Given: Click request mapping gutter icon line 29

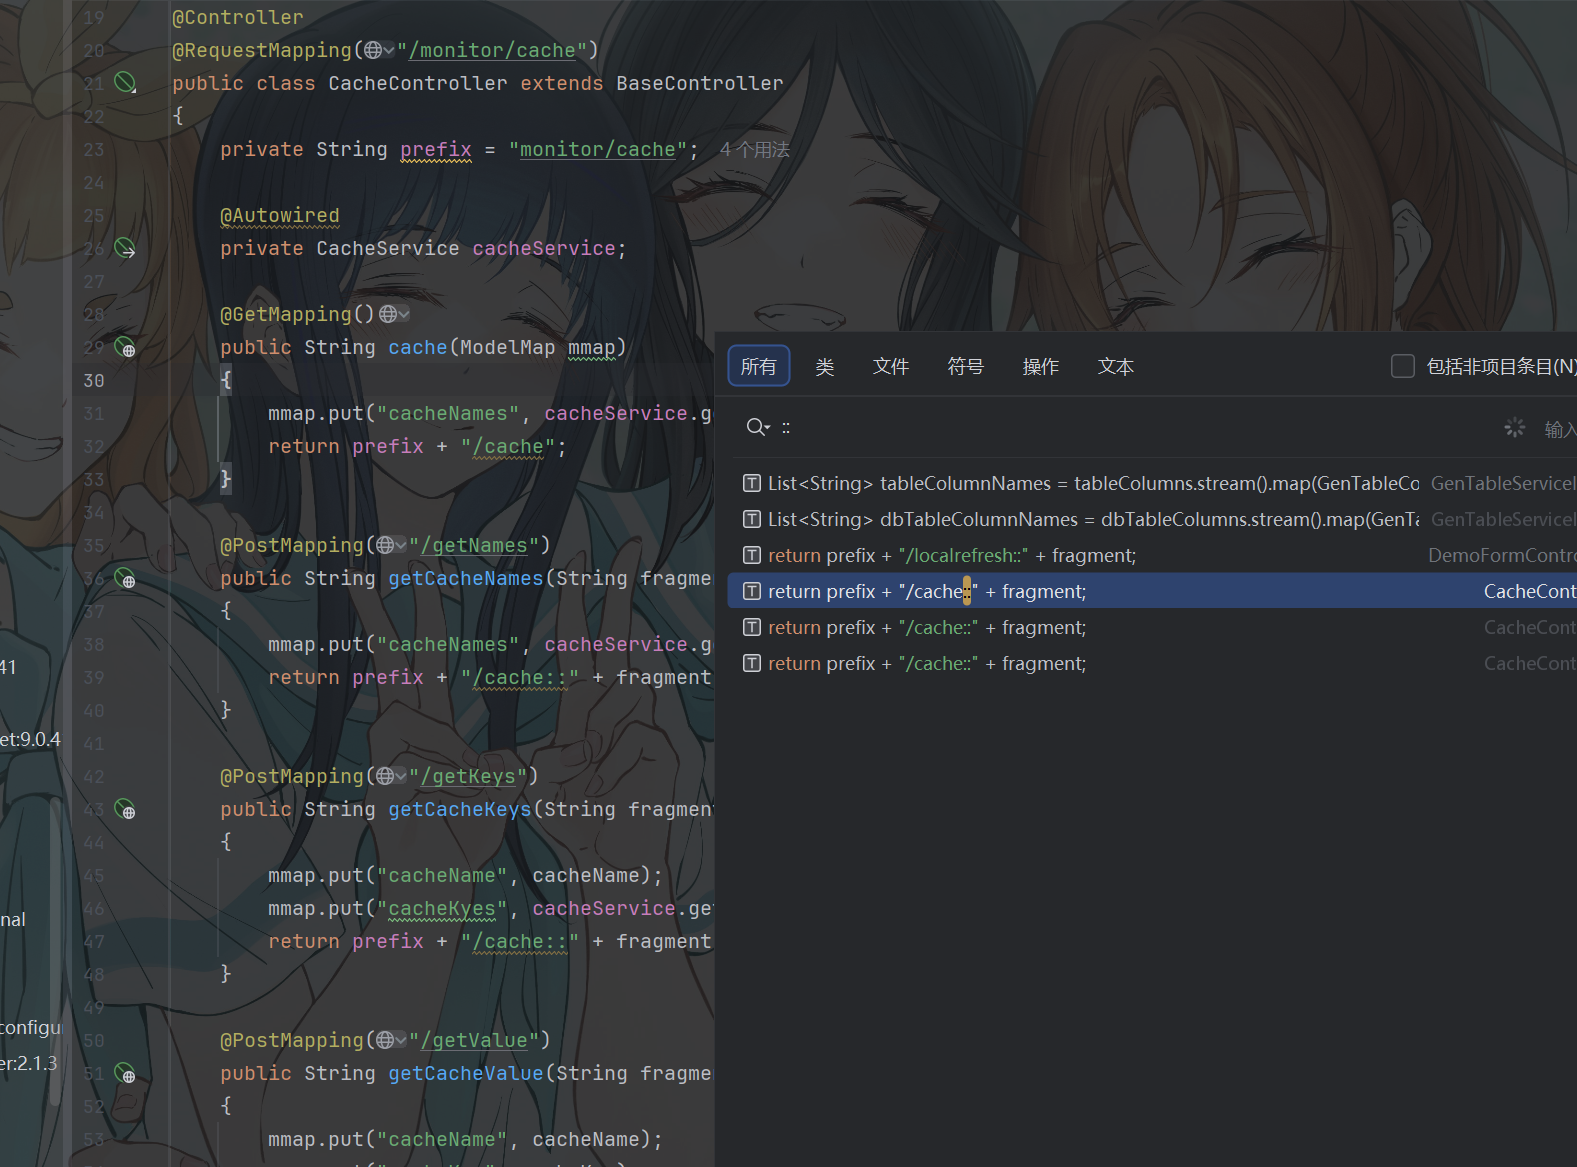Looking at the screenshot, I should tap(125, 347).
